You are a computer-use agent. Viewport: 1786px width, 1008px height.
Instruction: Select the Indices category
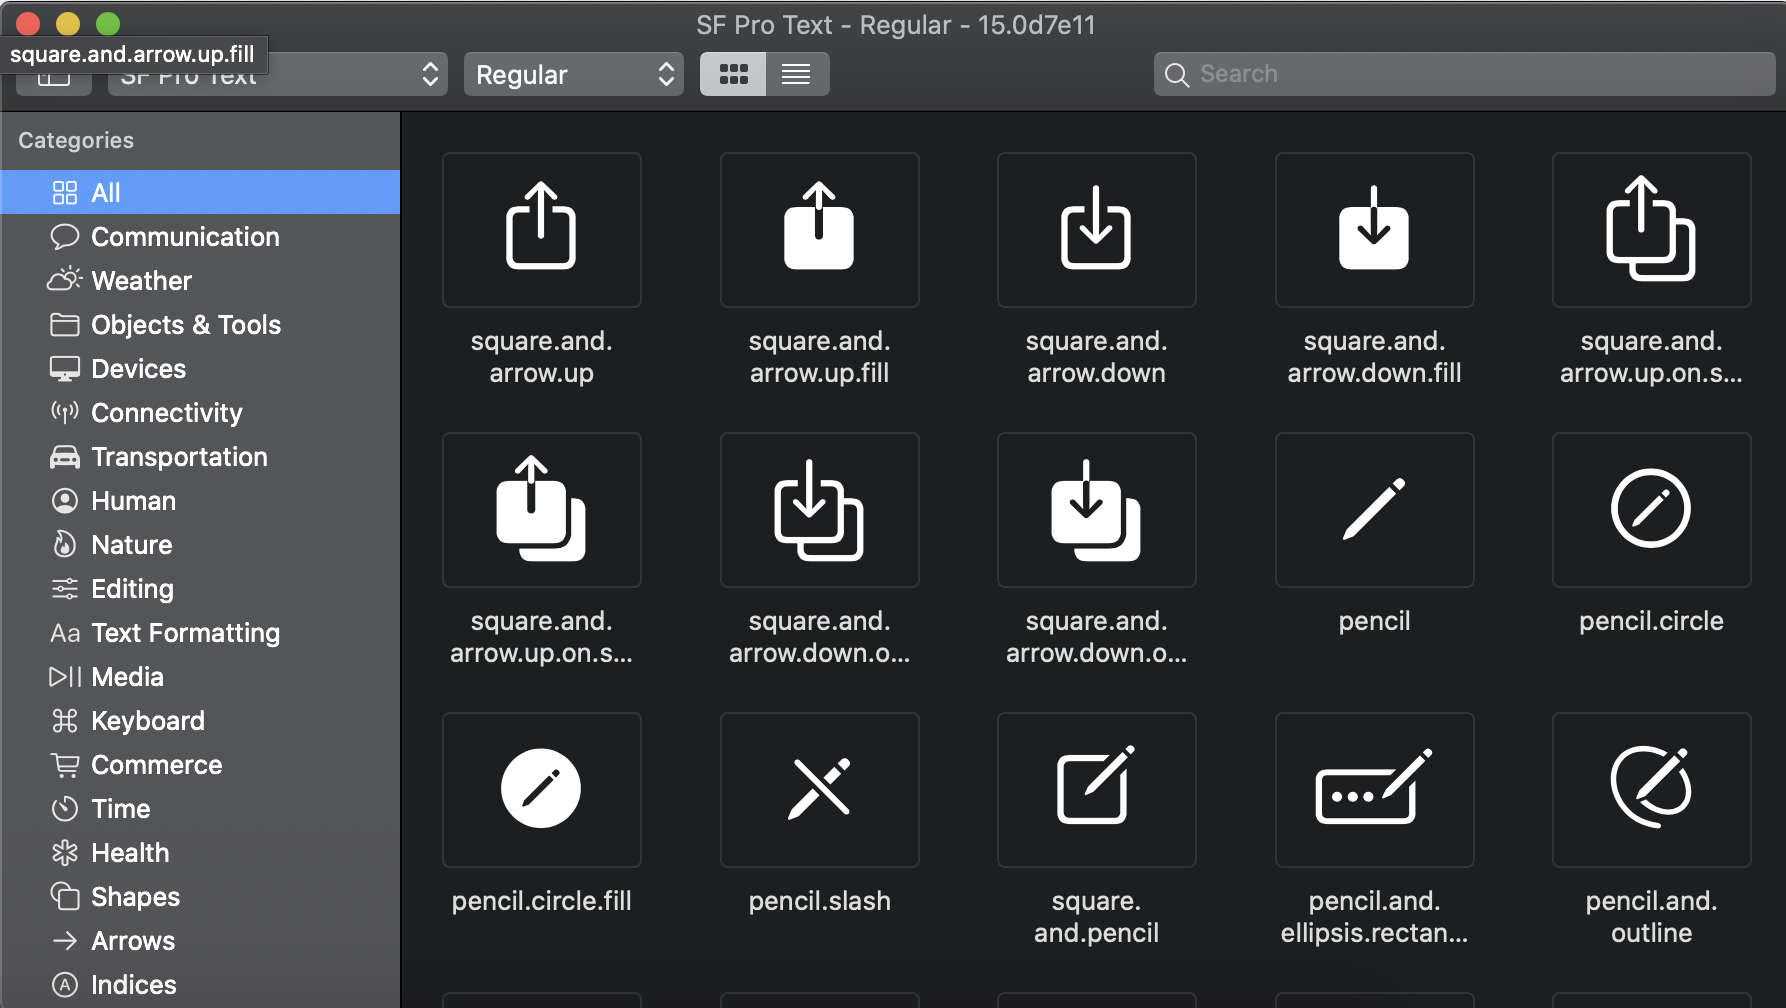200,984
